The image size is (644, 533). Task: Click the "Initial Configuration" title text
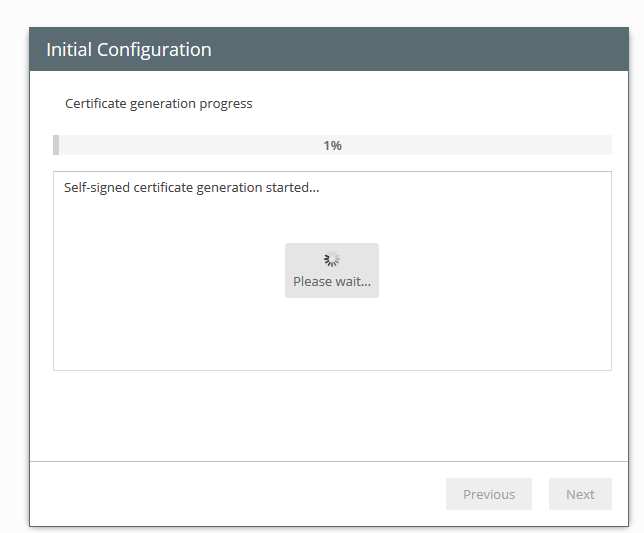pyautogui.click(x=128, y=50)
